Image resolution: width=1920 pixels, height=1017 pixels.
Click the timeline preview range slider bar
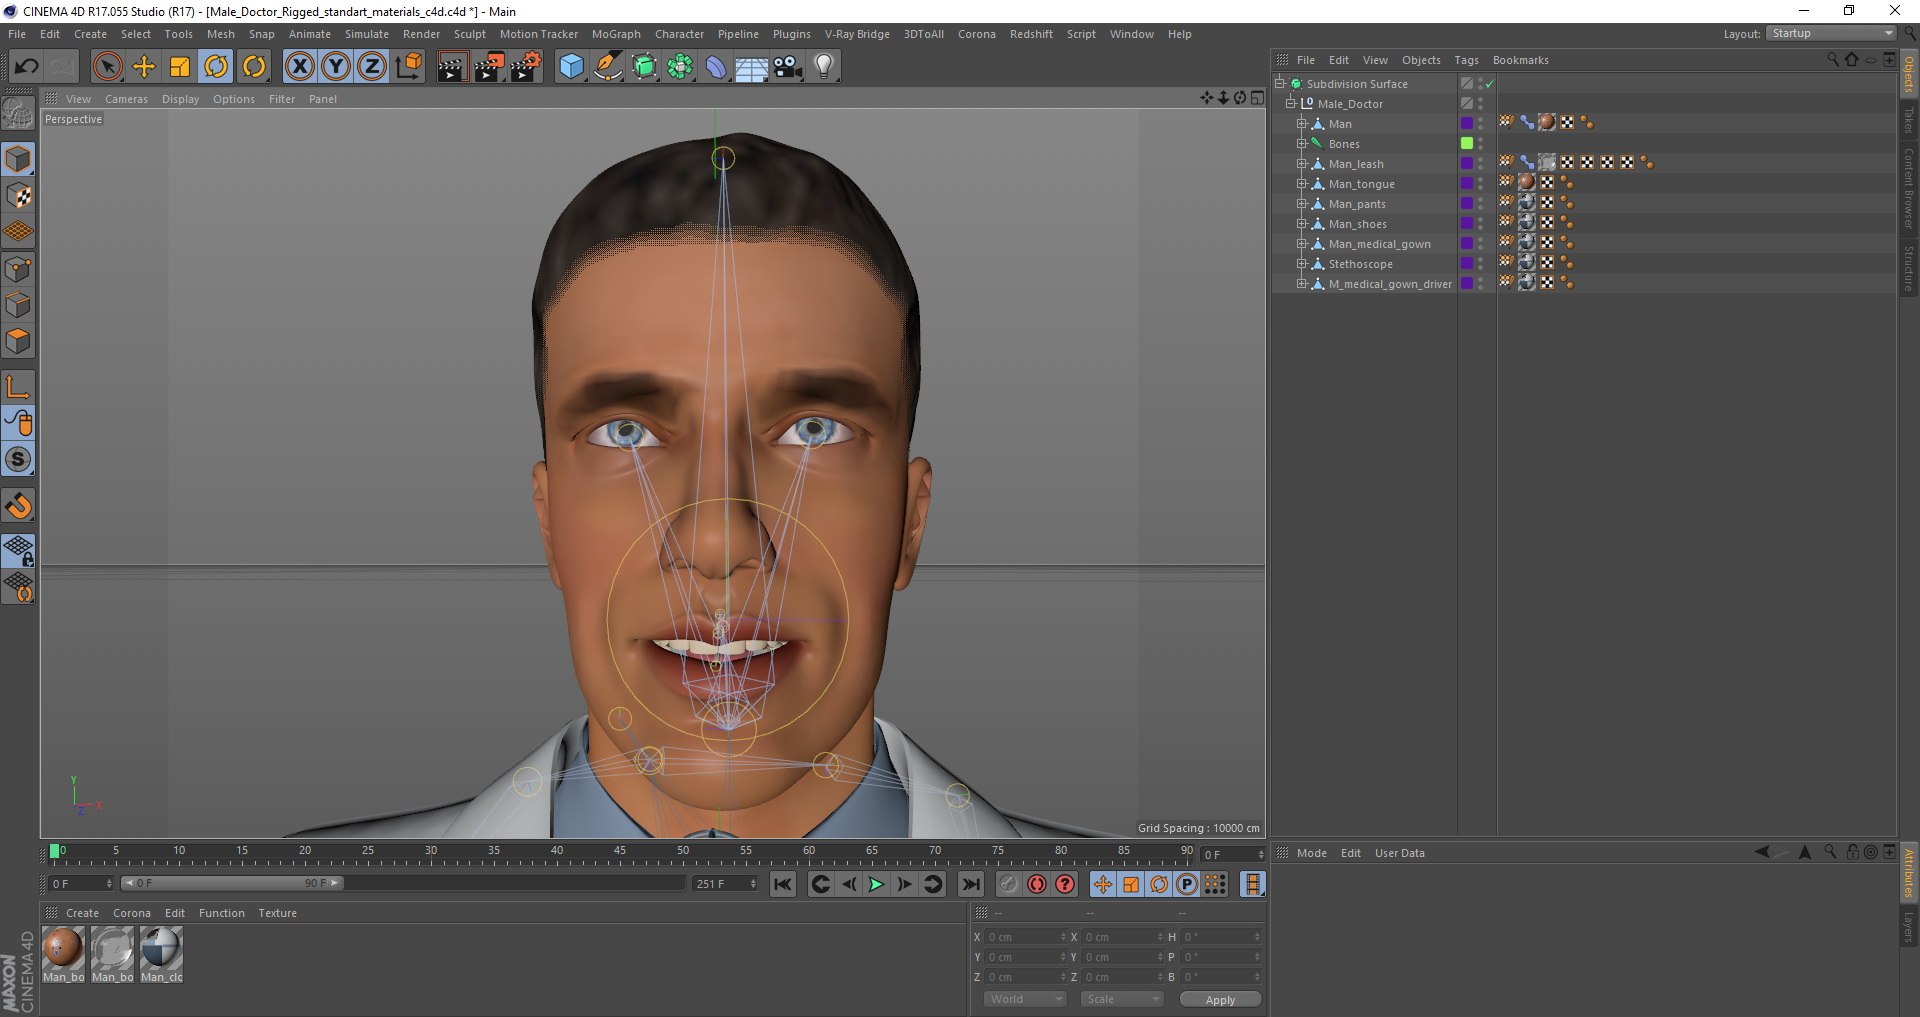232,883
